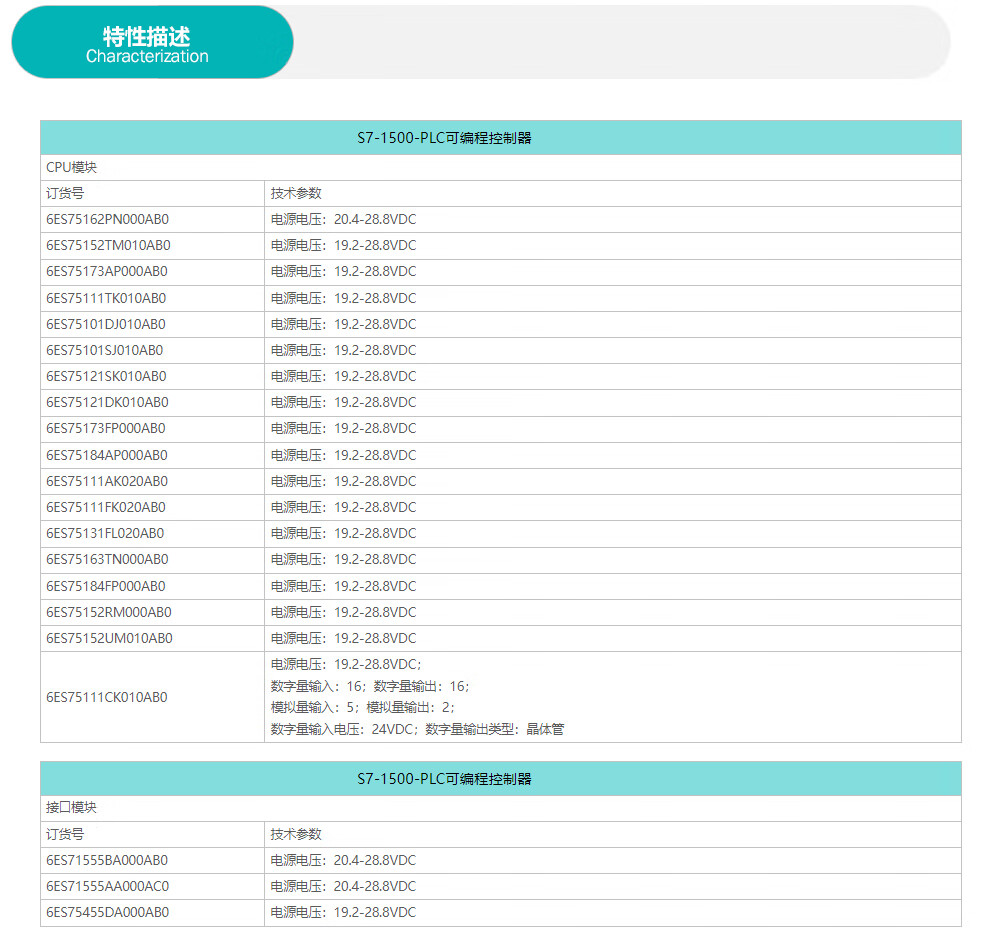The width and height of the screenshot is (990, 942).
Task: Click the voltage value in the 6ES75111FK020AB0 row
Action: pyautogui.click(x=375, y=507)
